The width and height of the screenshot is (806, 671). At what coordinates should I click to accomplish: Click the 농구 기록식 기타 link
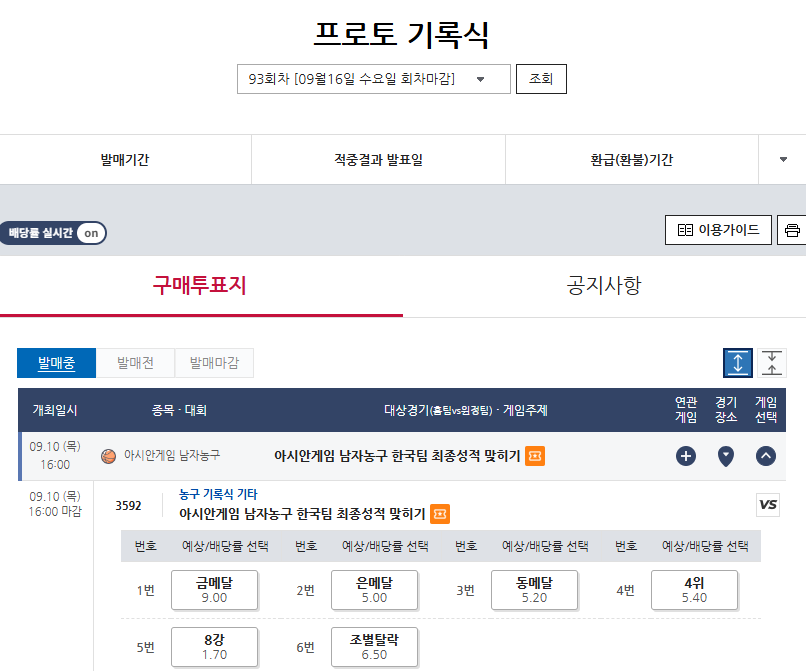tap(218, 494)
